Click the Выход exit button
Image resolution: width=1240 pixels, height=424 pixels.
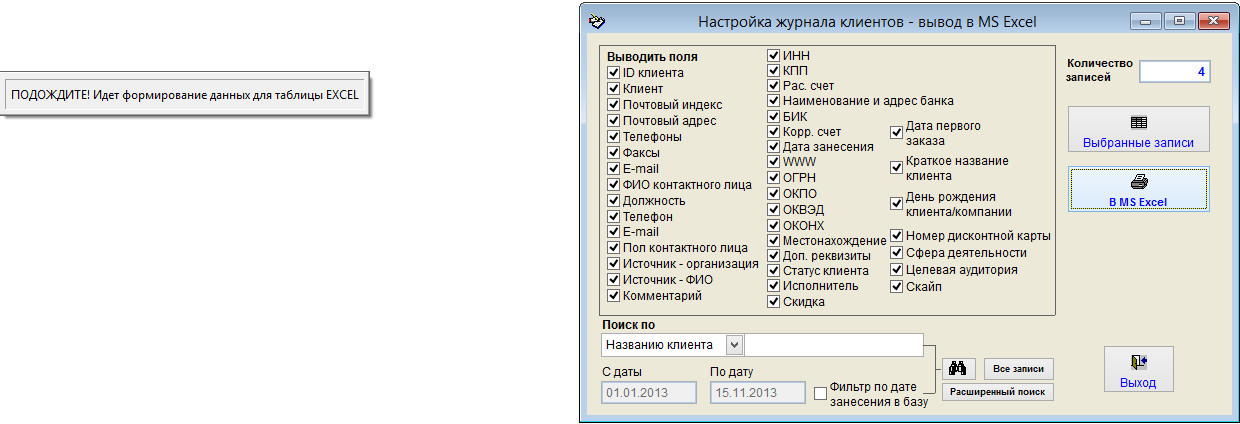[x=1138, y=369]
